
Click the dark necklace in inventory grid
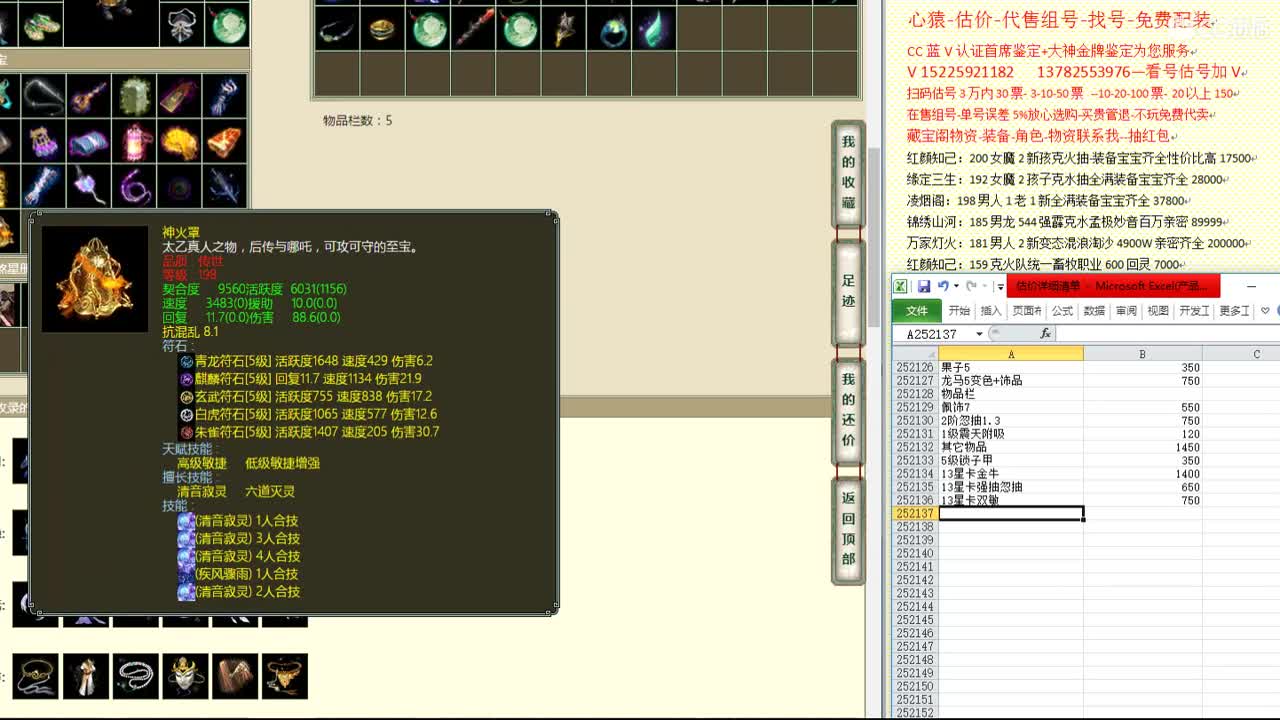coord(337,29)
